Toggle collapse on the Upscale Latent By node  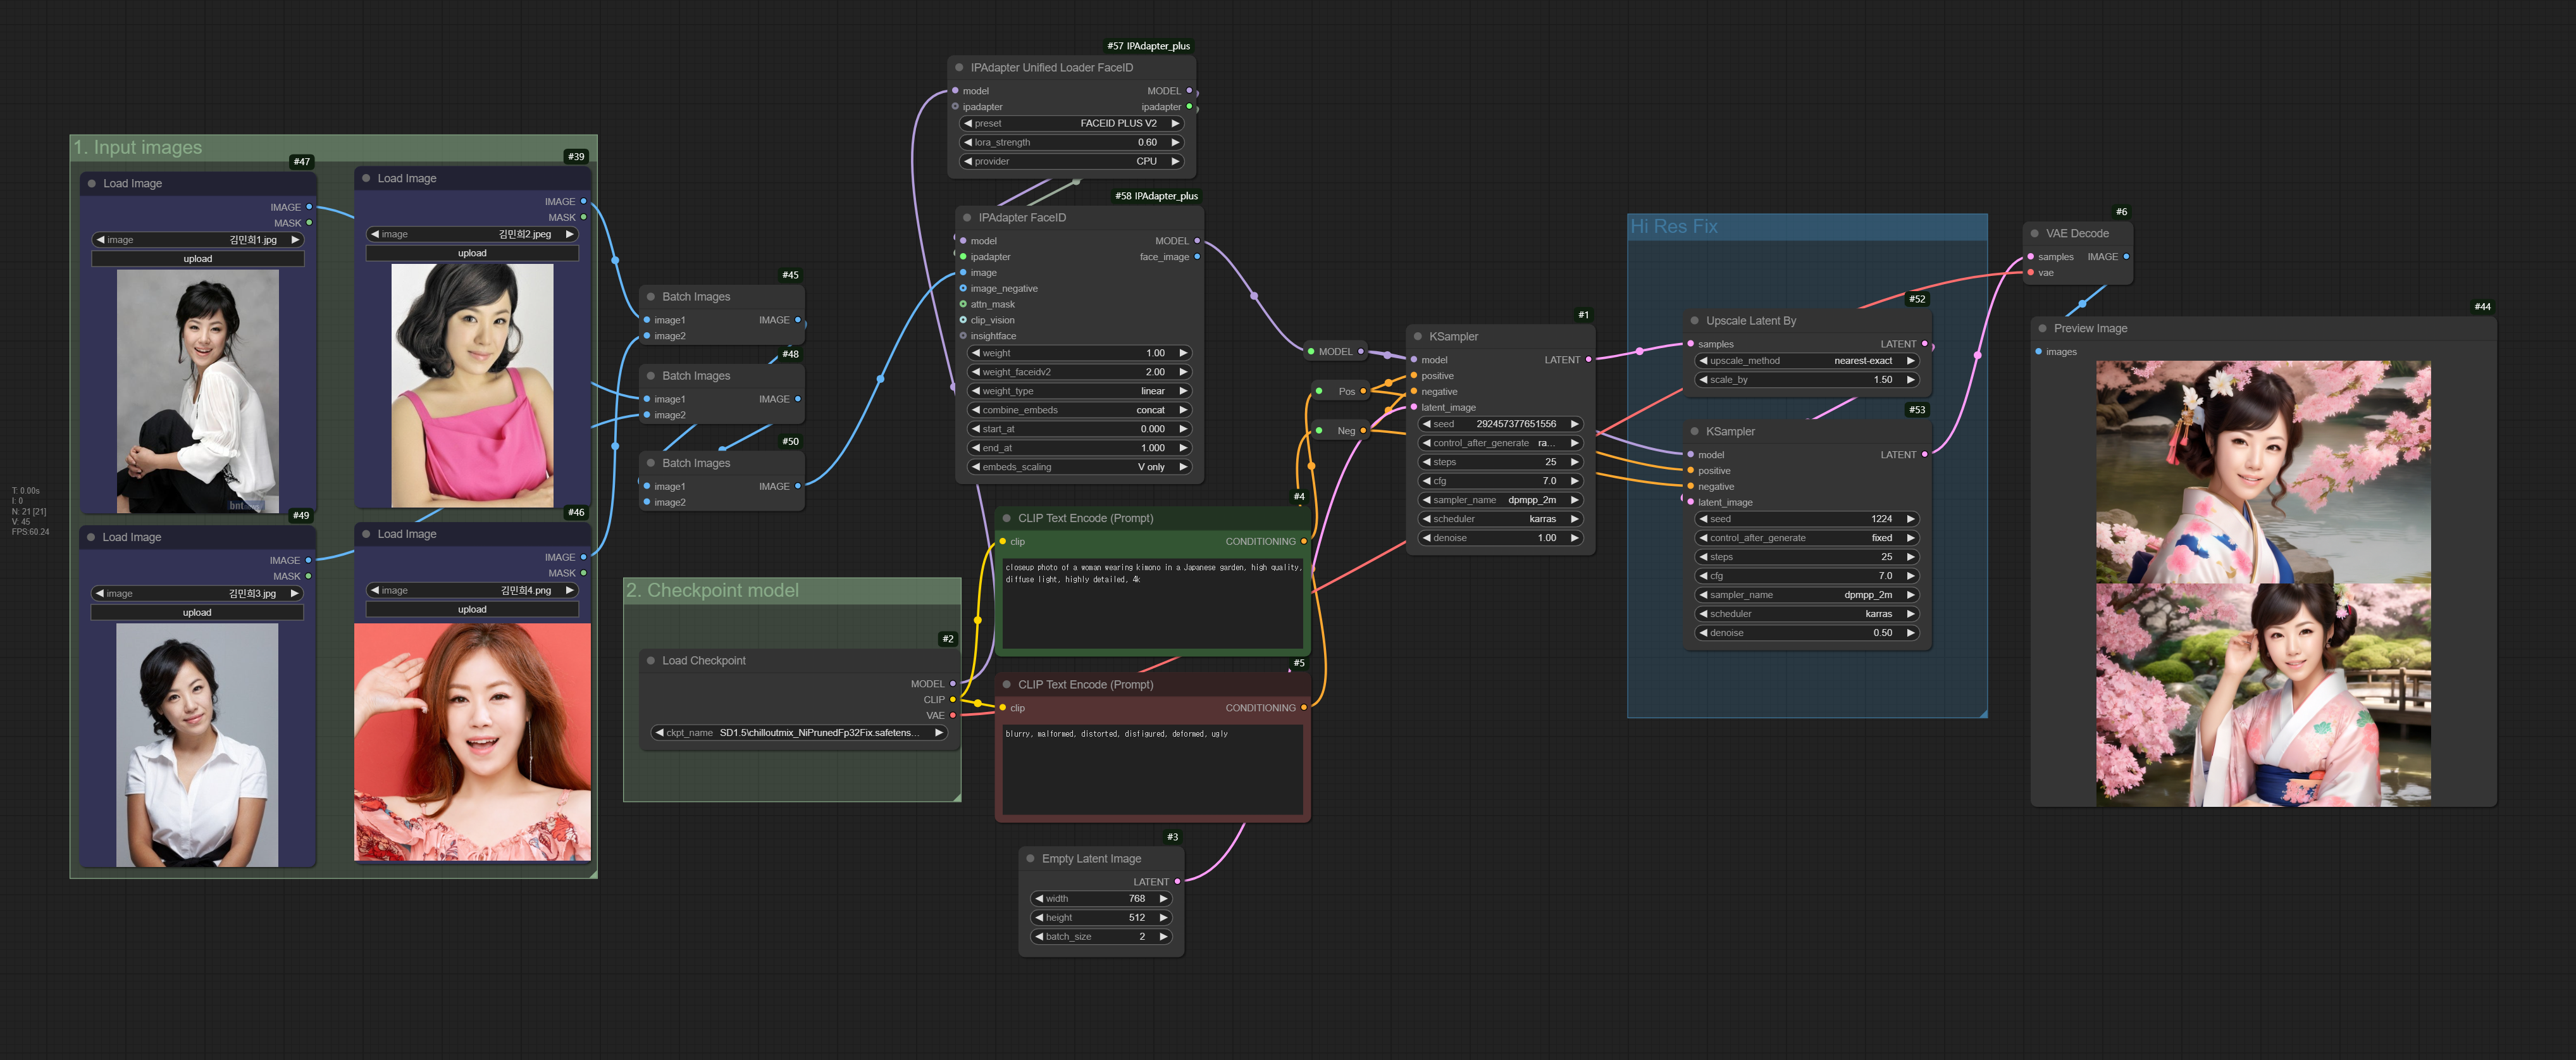click(1694, 321)
